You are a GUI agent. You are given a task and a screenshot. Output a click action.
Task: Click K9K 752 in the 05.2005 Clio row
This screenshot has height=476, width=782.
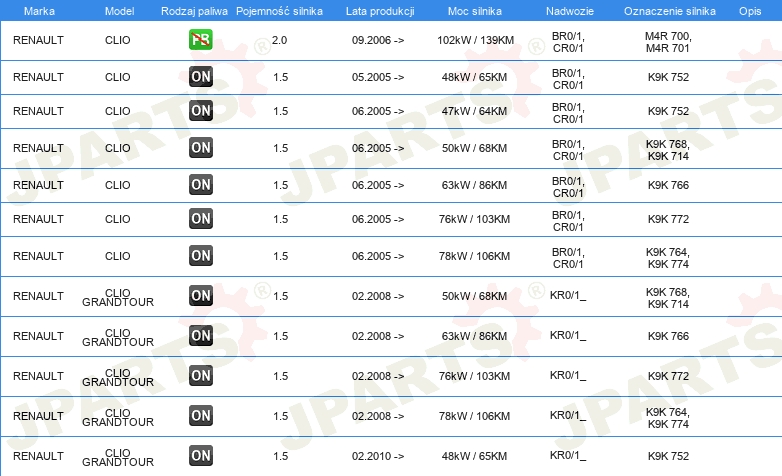tap(668, 77)
